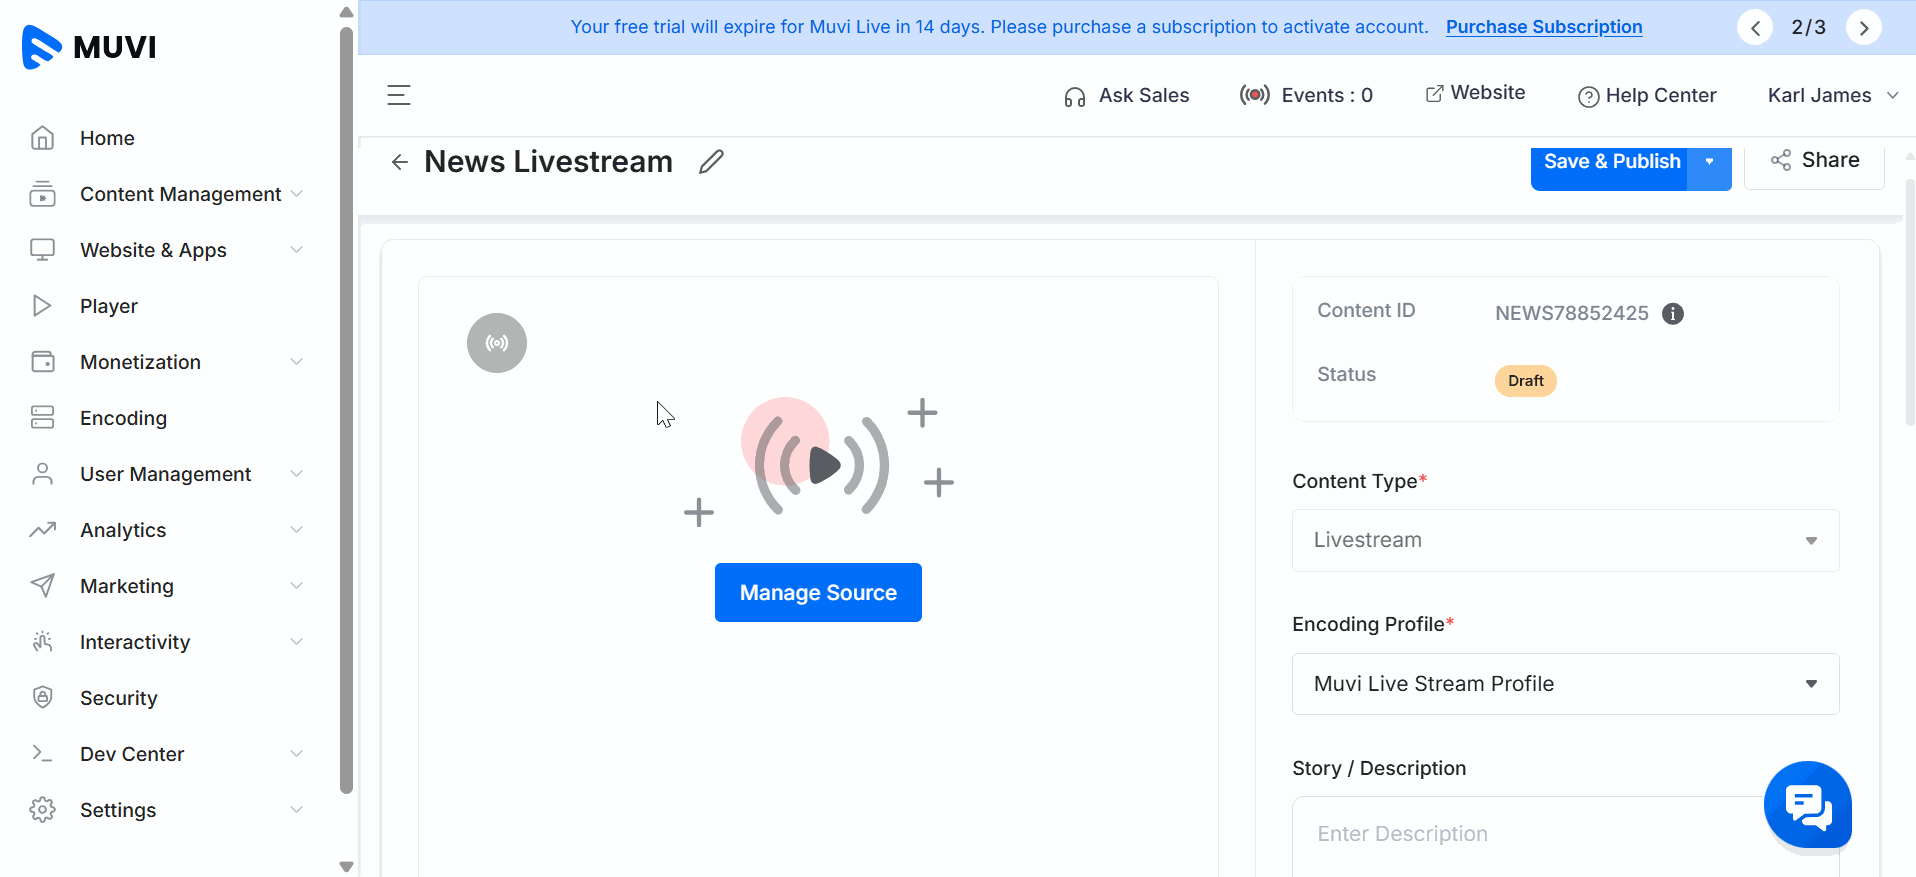The width and height of the screenshot is (1916, 877).
Task: Follow the Purchase Subscription link
Action: 1544,27
